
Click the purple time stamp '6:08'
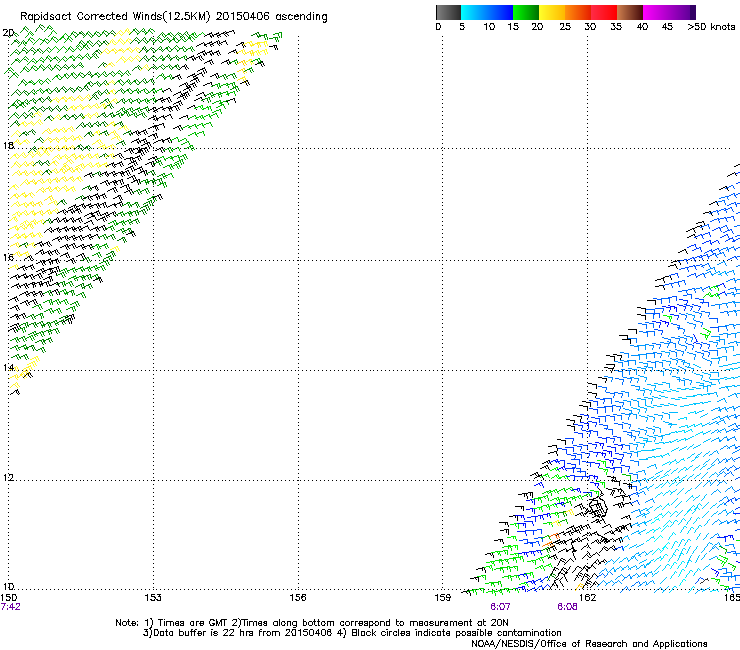click(567, 607)
